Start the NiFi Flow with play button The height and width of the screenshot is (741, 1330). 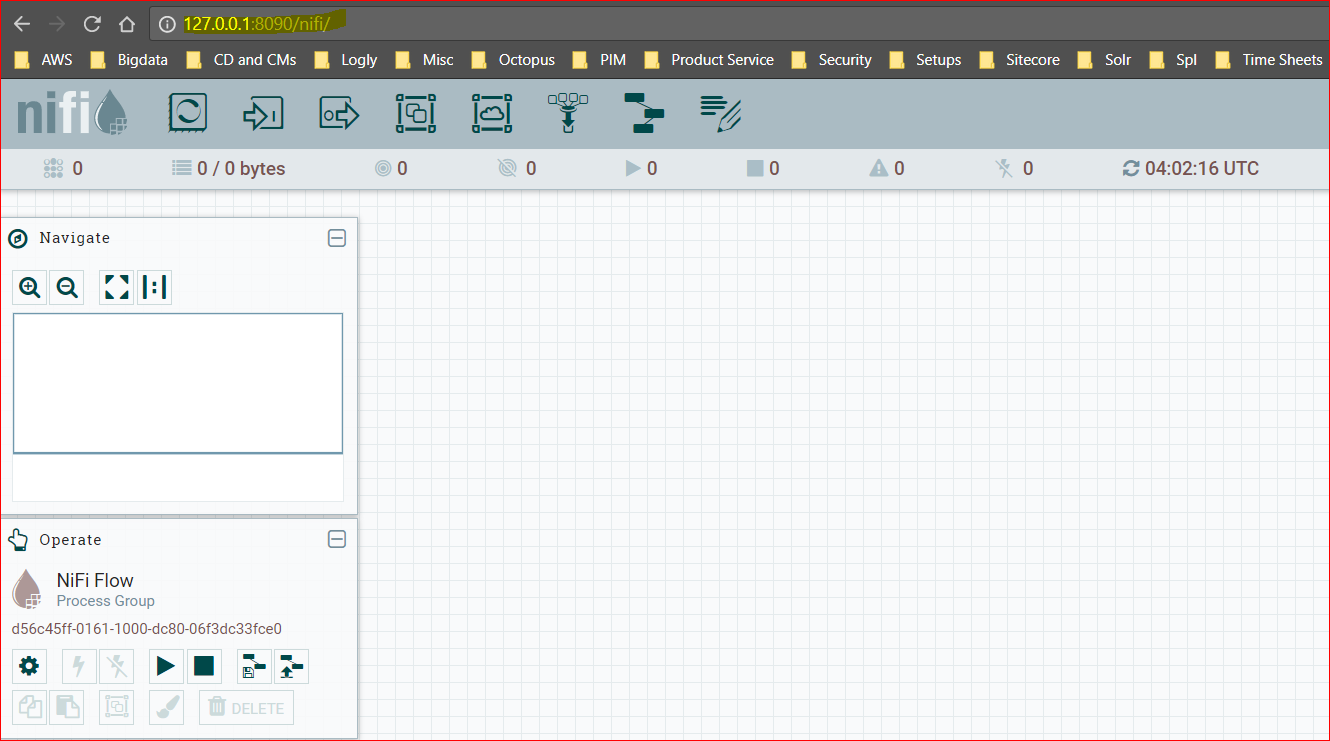166,666
